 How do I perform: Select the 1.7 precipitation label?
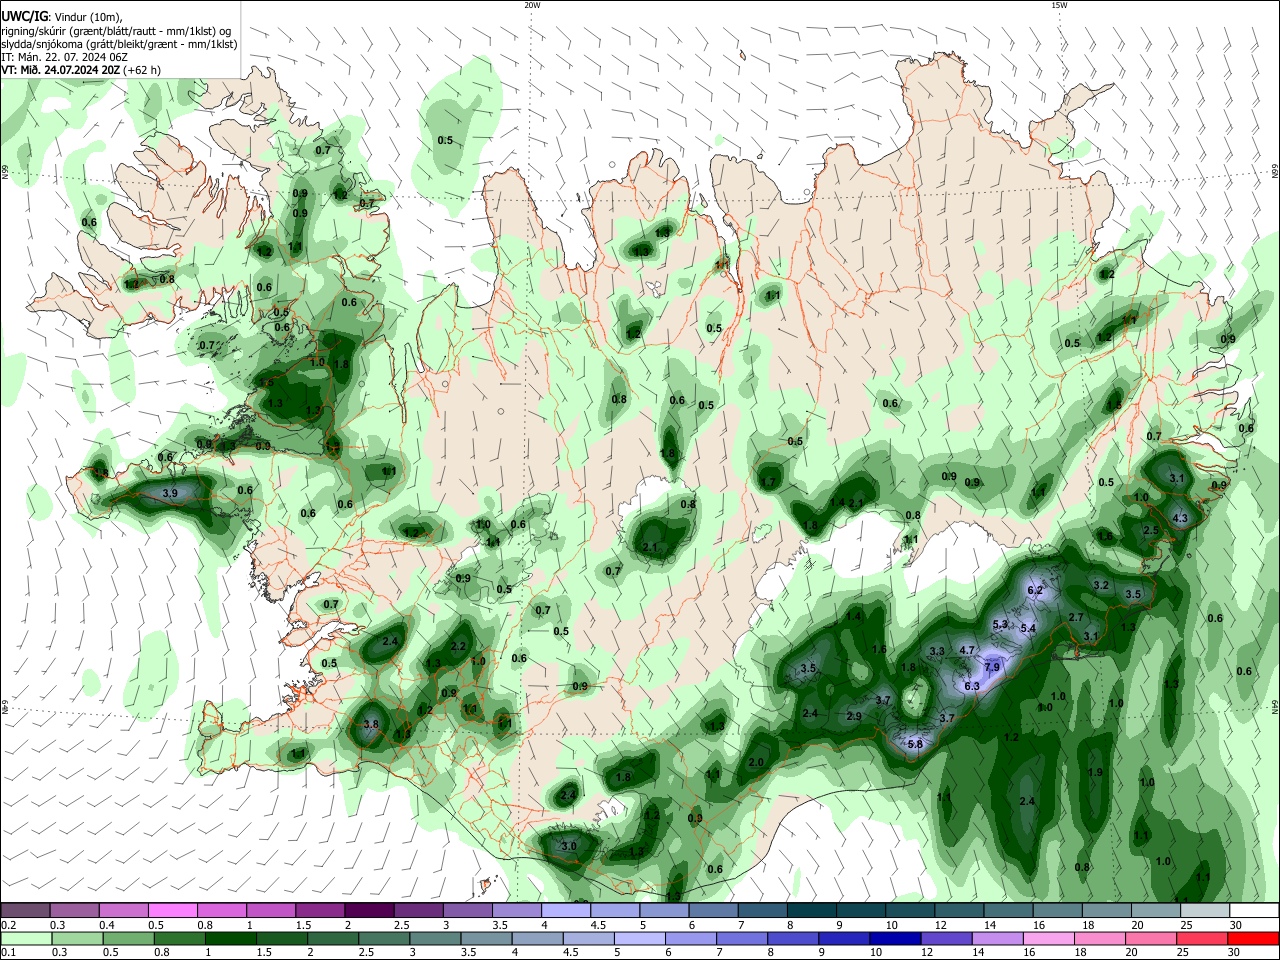pos(768,482)
